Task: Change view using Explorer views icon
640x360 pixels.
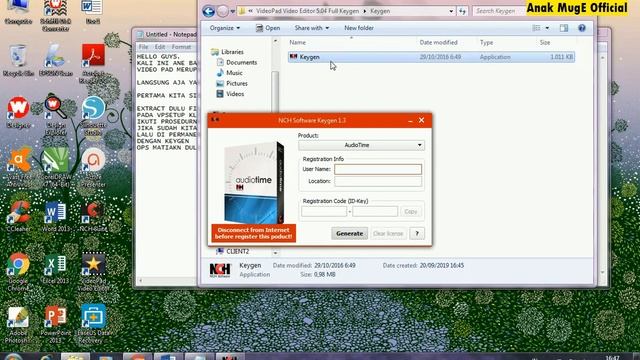Action: [x=536, y=28]
